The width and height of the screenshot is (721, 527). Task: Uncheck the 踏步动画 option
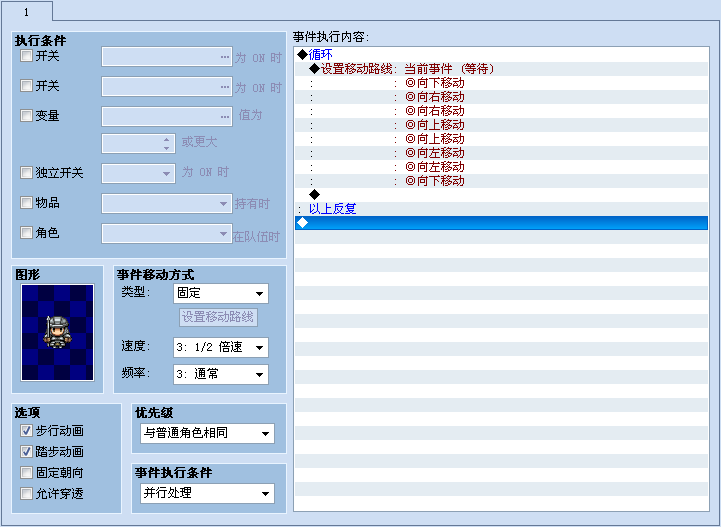coord(26,452)
